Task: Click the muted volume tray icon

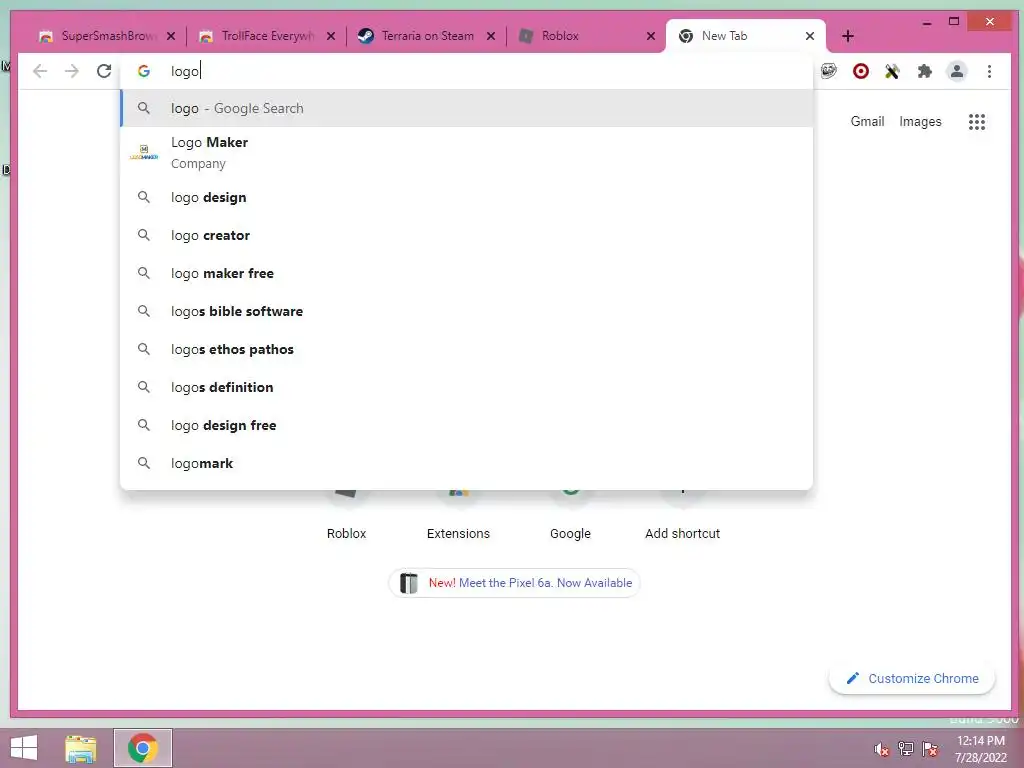Action: 882,749
